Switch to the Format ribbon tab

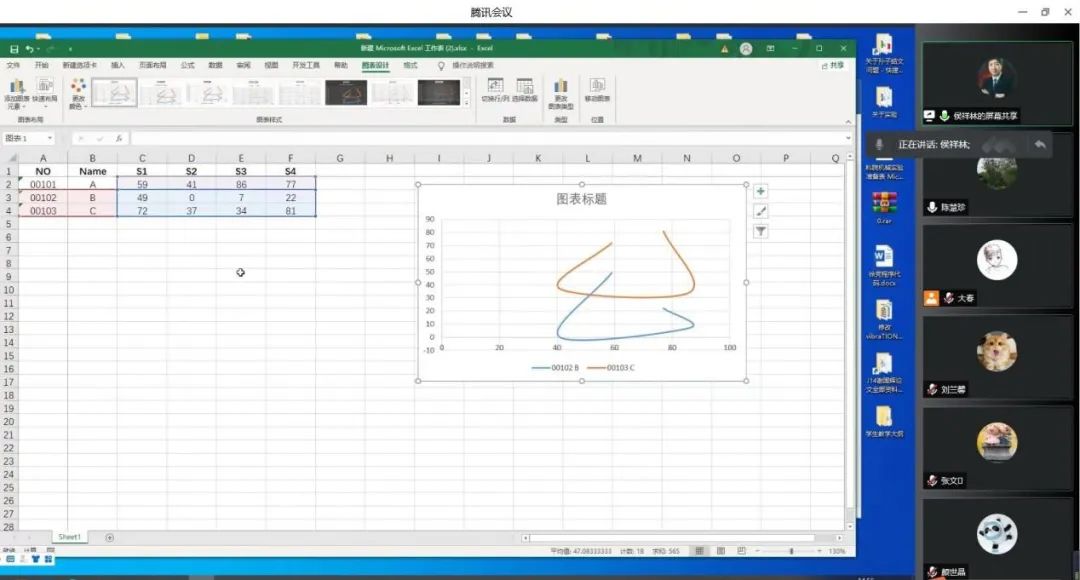(x=410, y=65)
